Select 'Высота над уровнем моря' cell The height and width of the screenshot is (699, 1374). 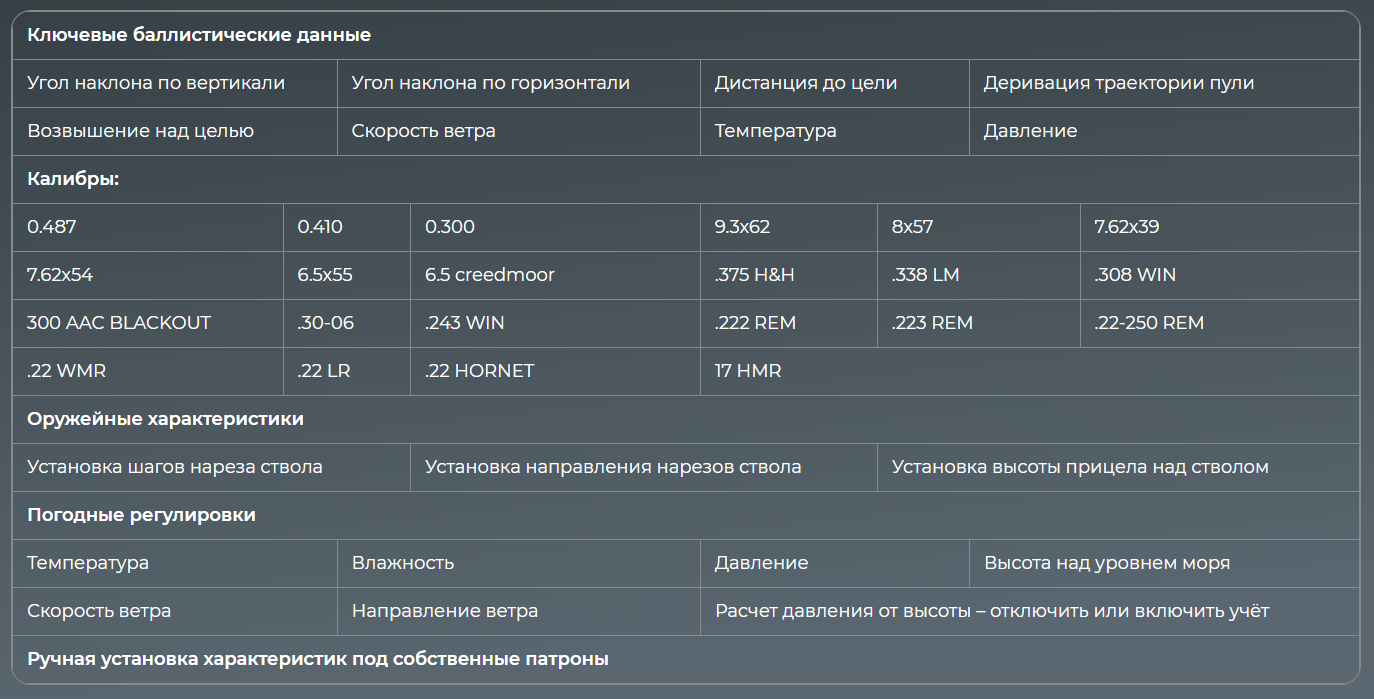[x=1106, y=563]
